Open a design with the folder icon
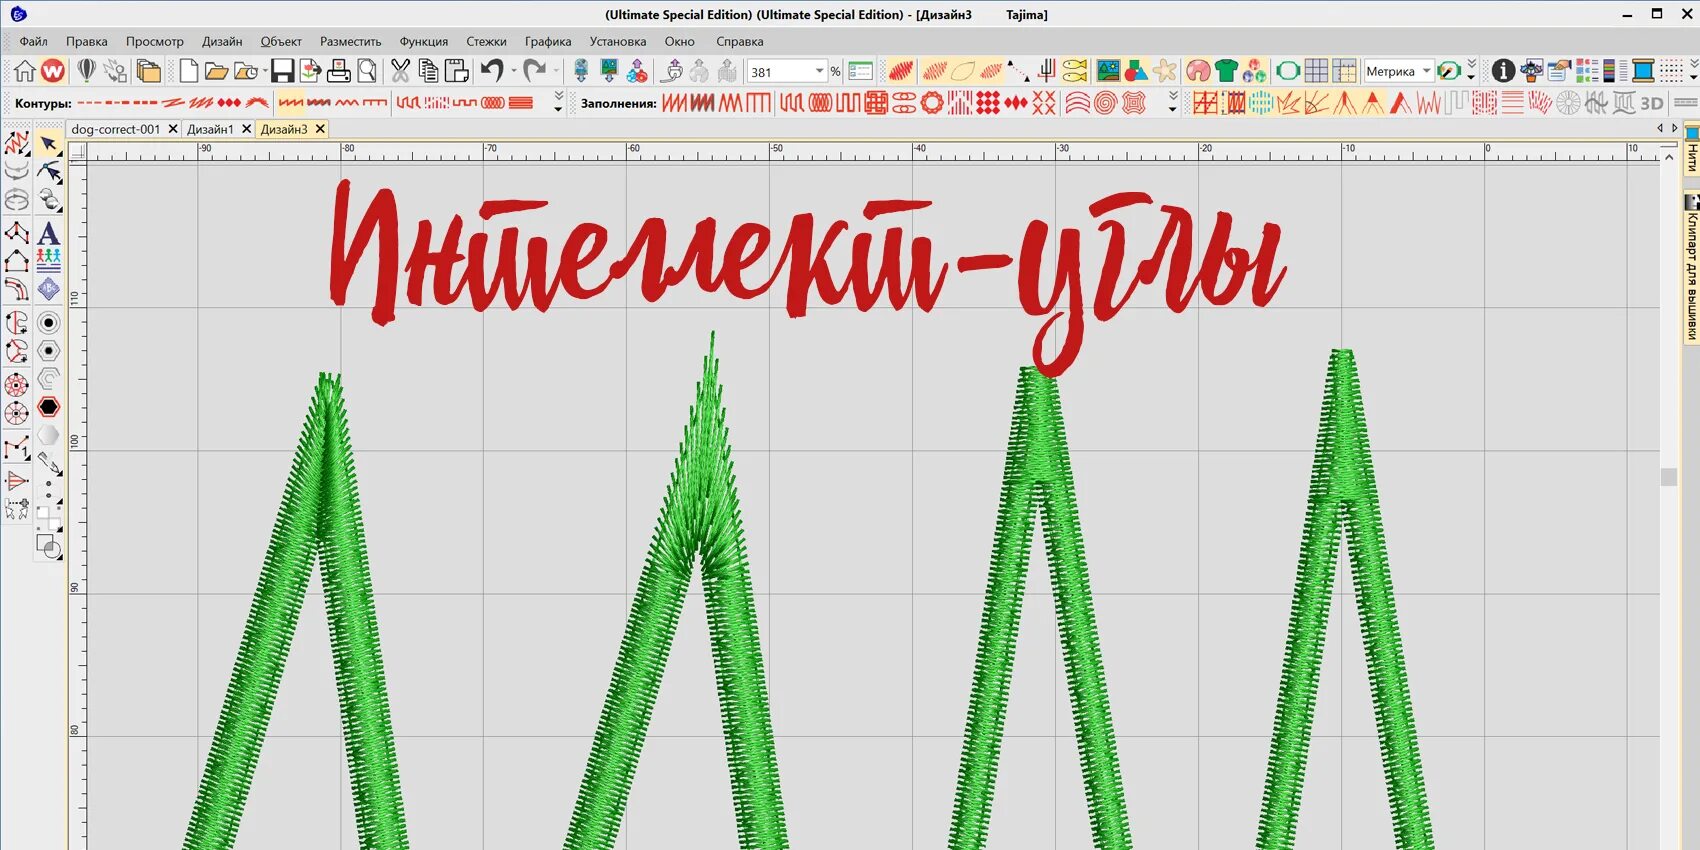Image resolution: width=1700 pixels, height=850 pixels. point(215,71)
